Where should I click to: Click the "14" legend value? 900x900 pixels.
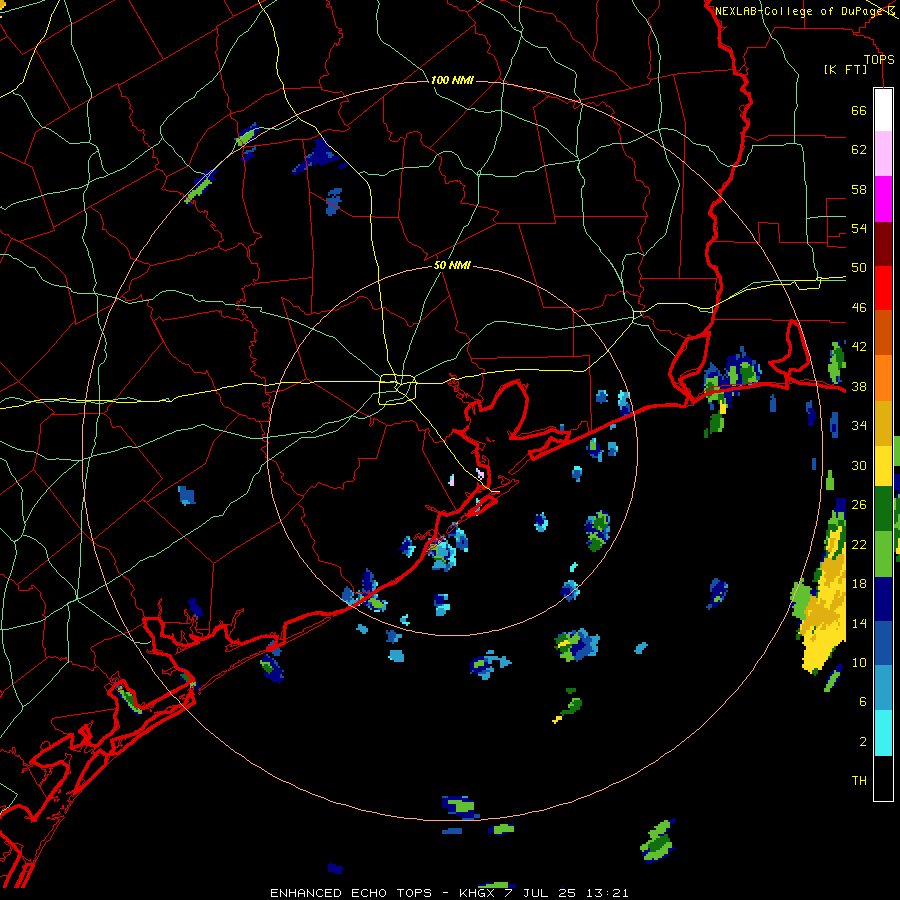click(859, 623)
